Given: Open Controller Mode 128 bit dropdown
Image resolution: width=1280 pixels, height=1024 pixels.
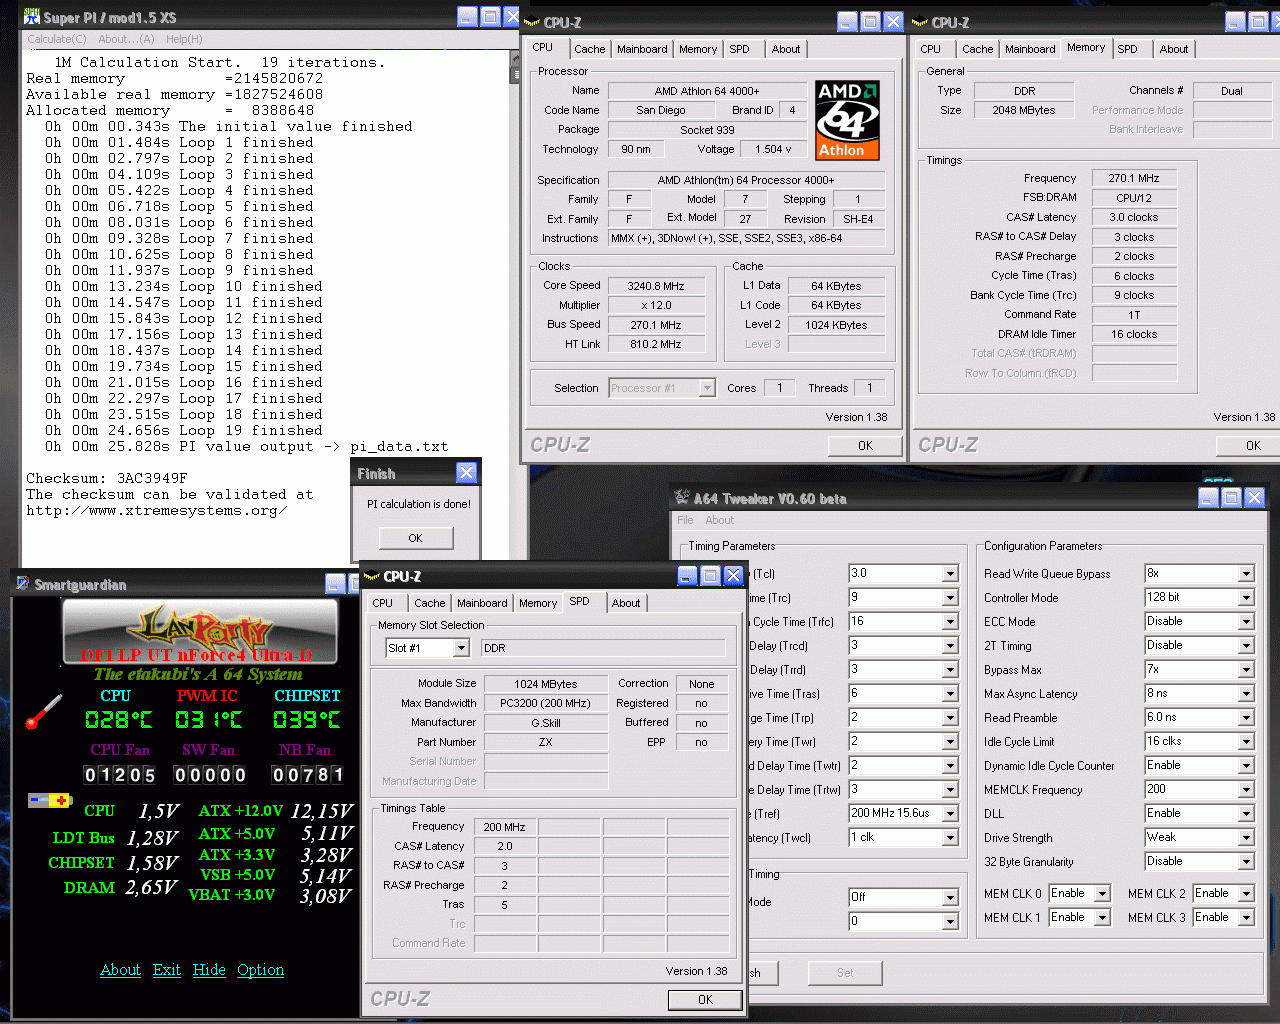Looking at the screenshot, I should tap(1246, 598).
